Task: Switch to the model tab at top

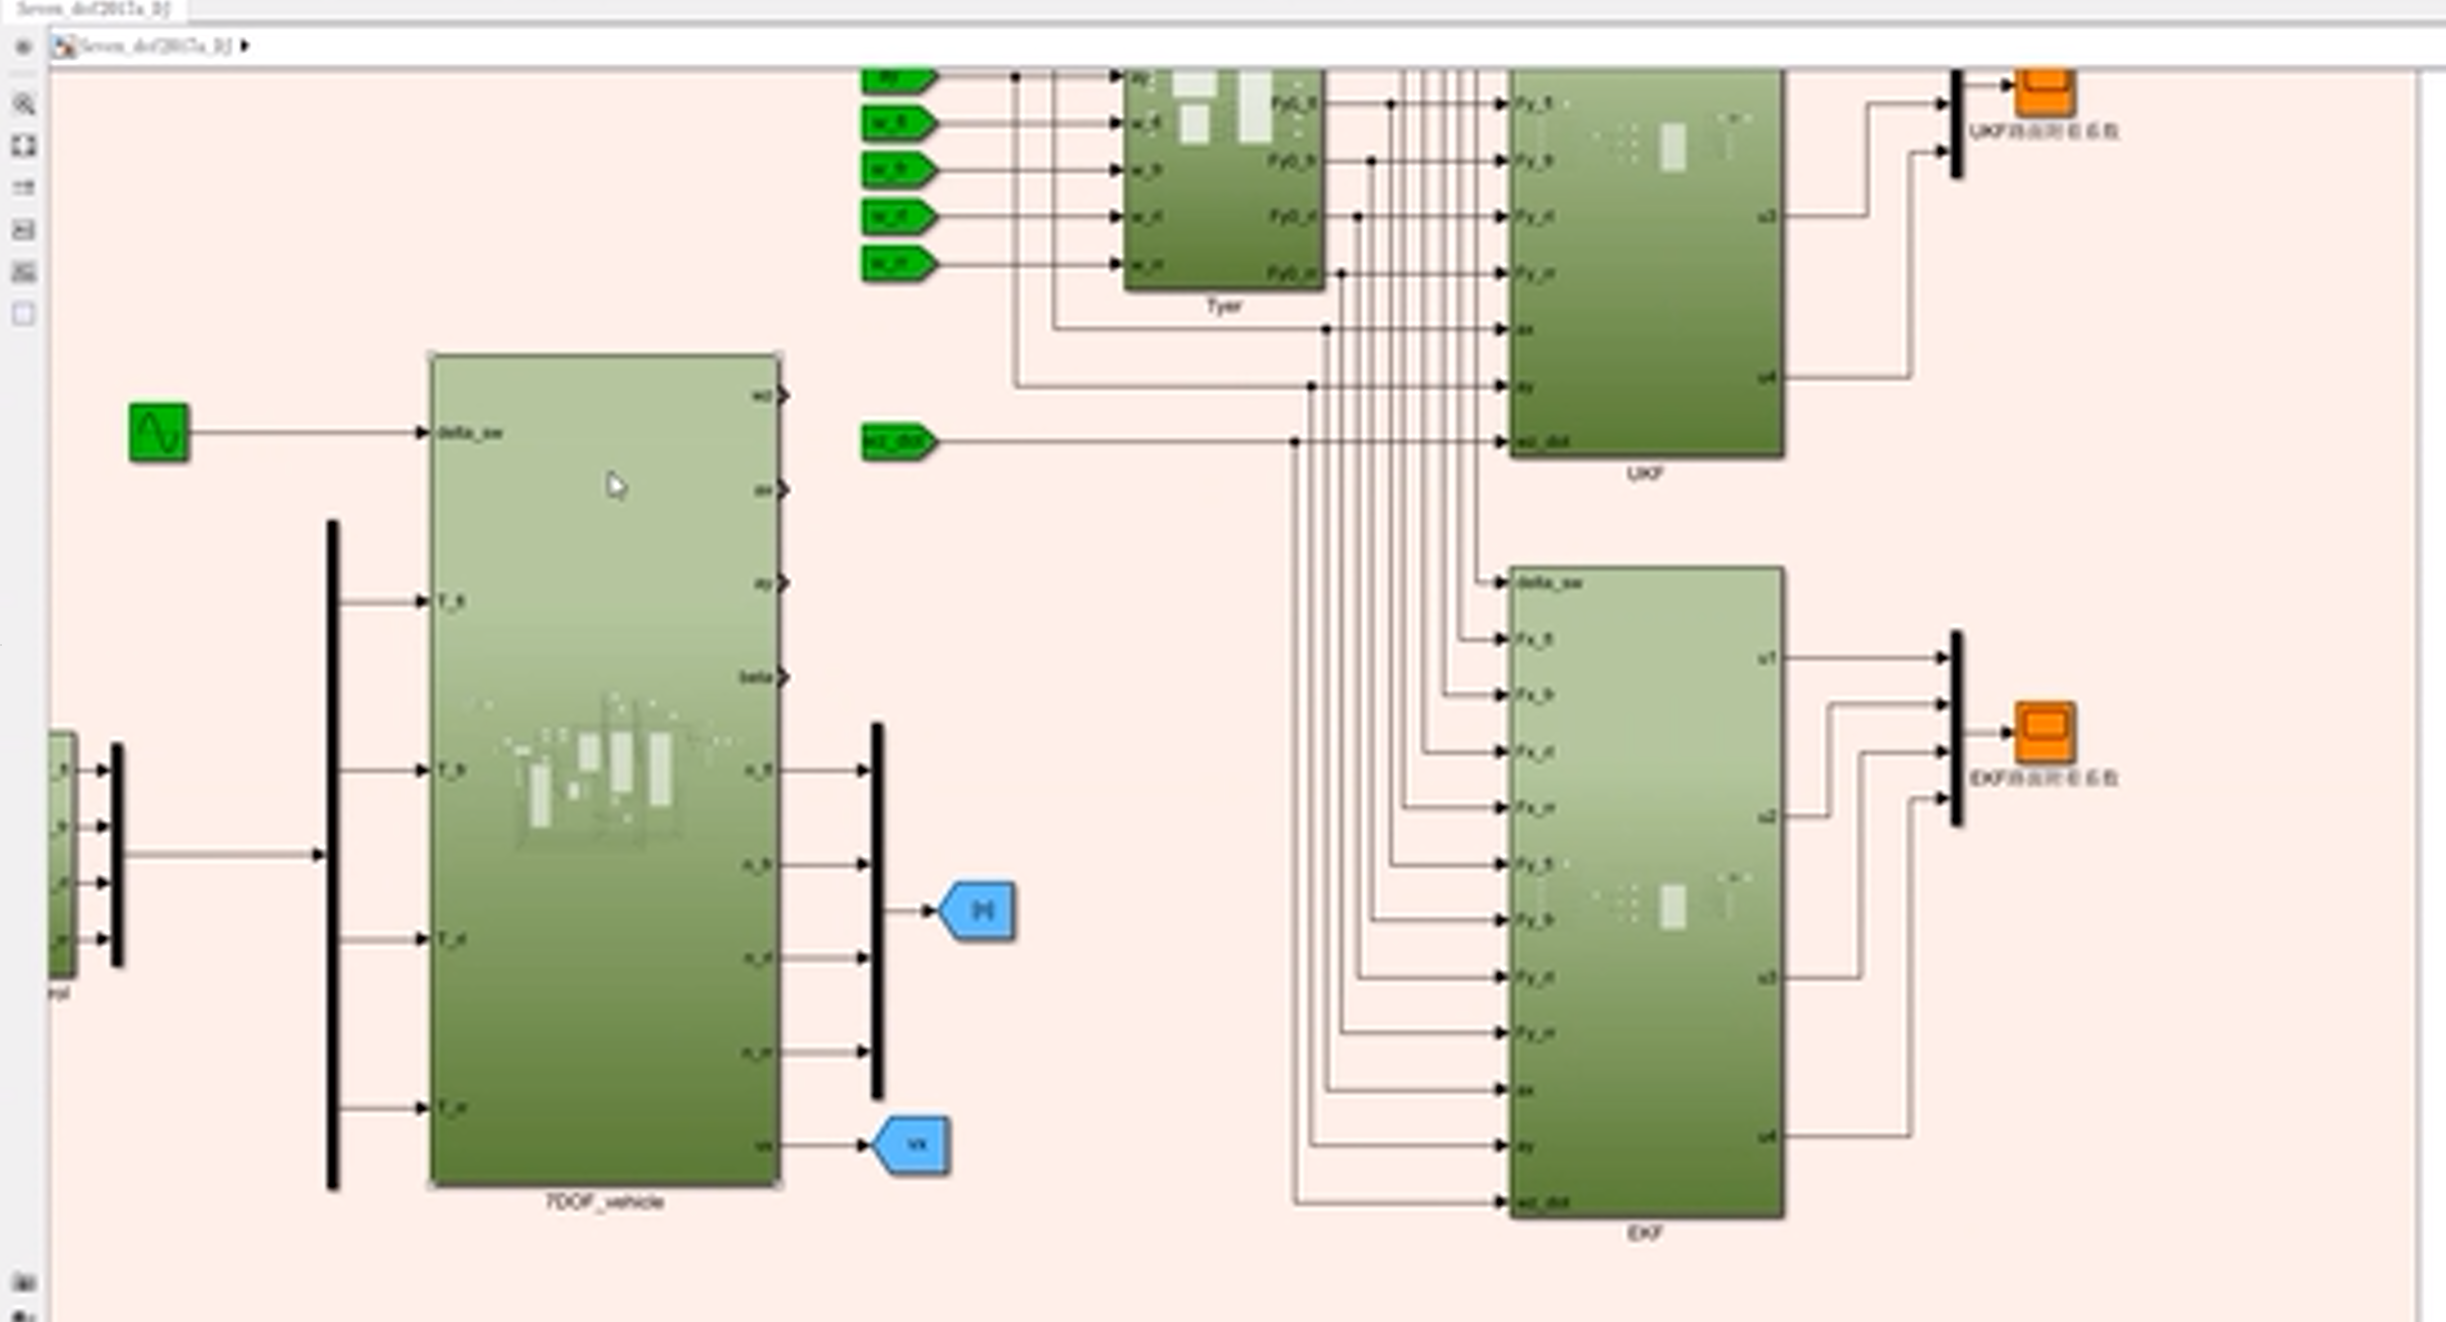Action: click(x=95, y=9)
